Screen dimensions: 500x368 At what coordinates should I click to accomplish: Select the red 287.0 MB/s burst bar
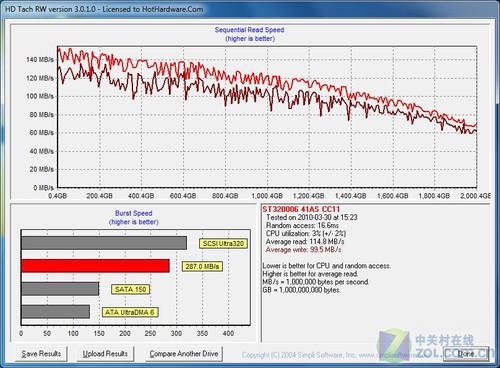pyautogui.click(x=95, y=266)
